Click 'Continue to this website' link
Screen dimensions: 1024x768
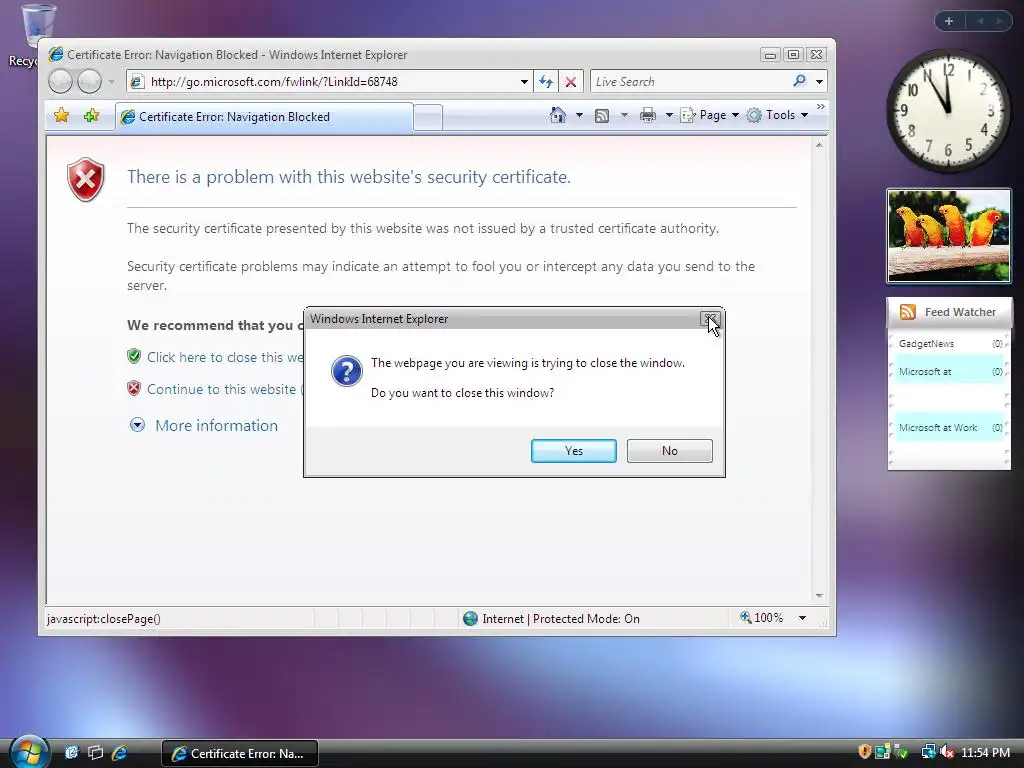click(x=225, y=389)
